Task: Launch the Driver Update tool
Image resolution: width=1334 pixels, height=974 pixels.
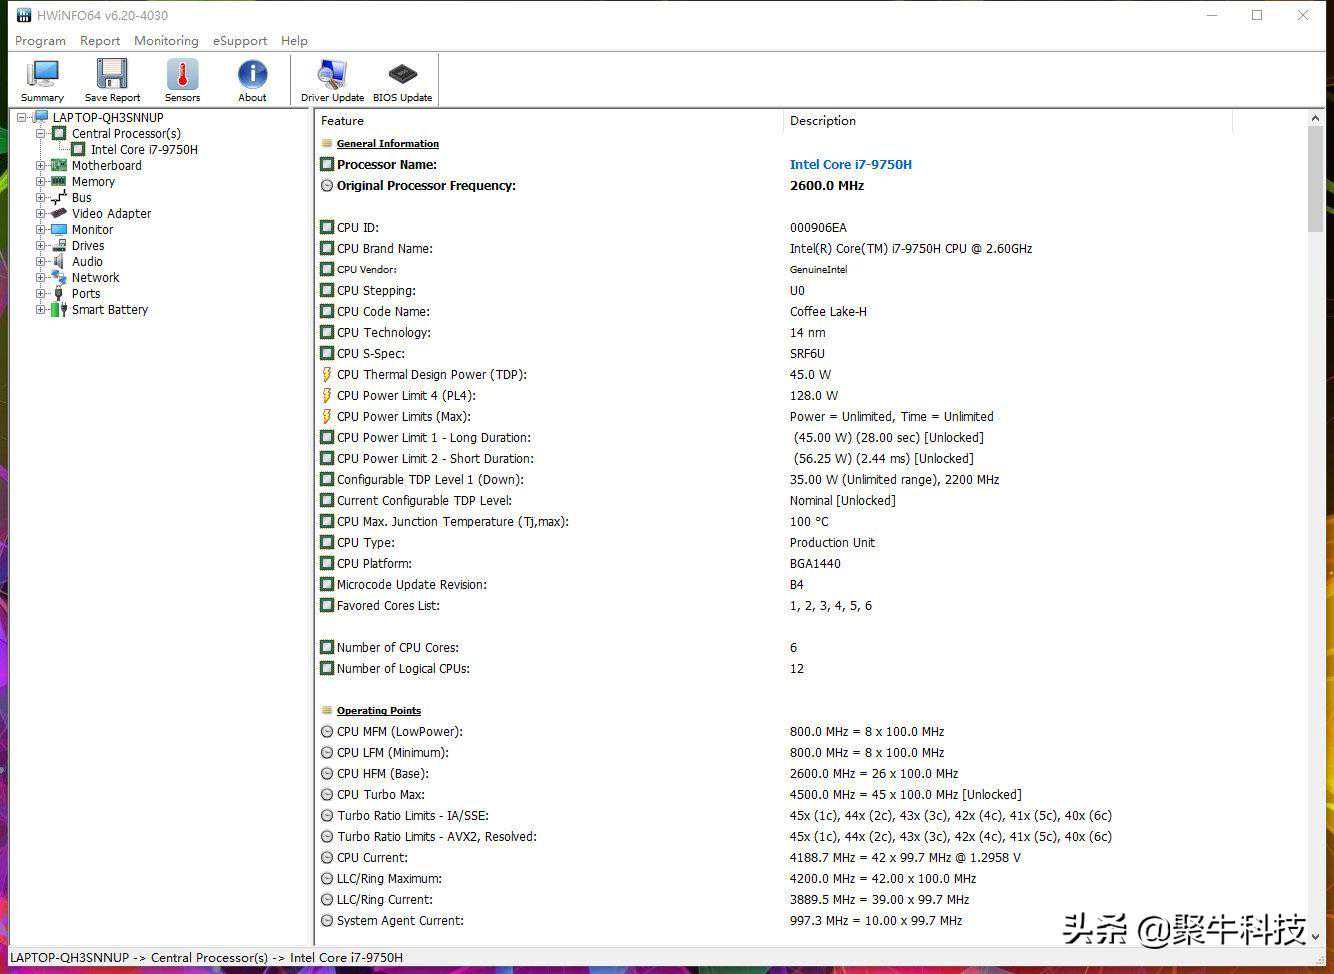Action: pos(332,80)
